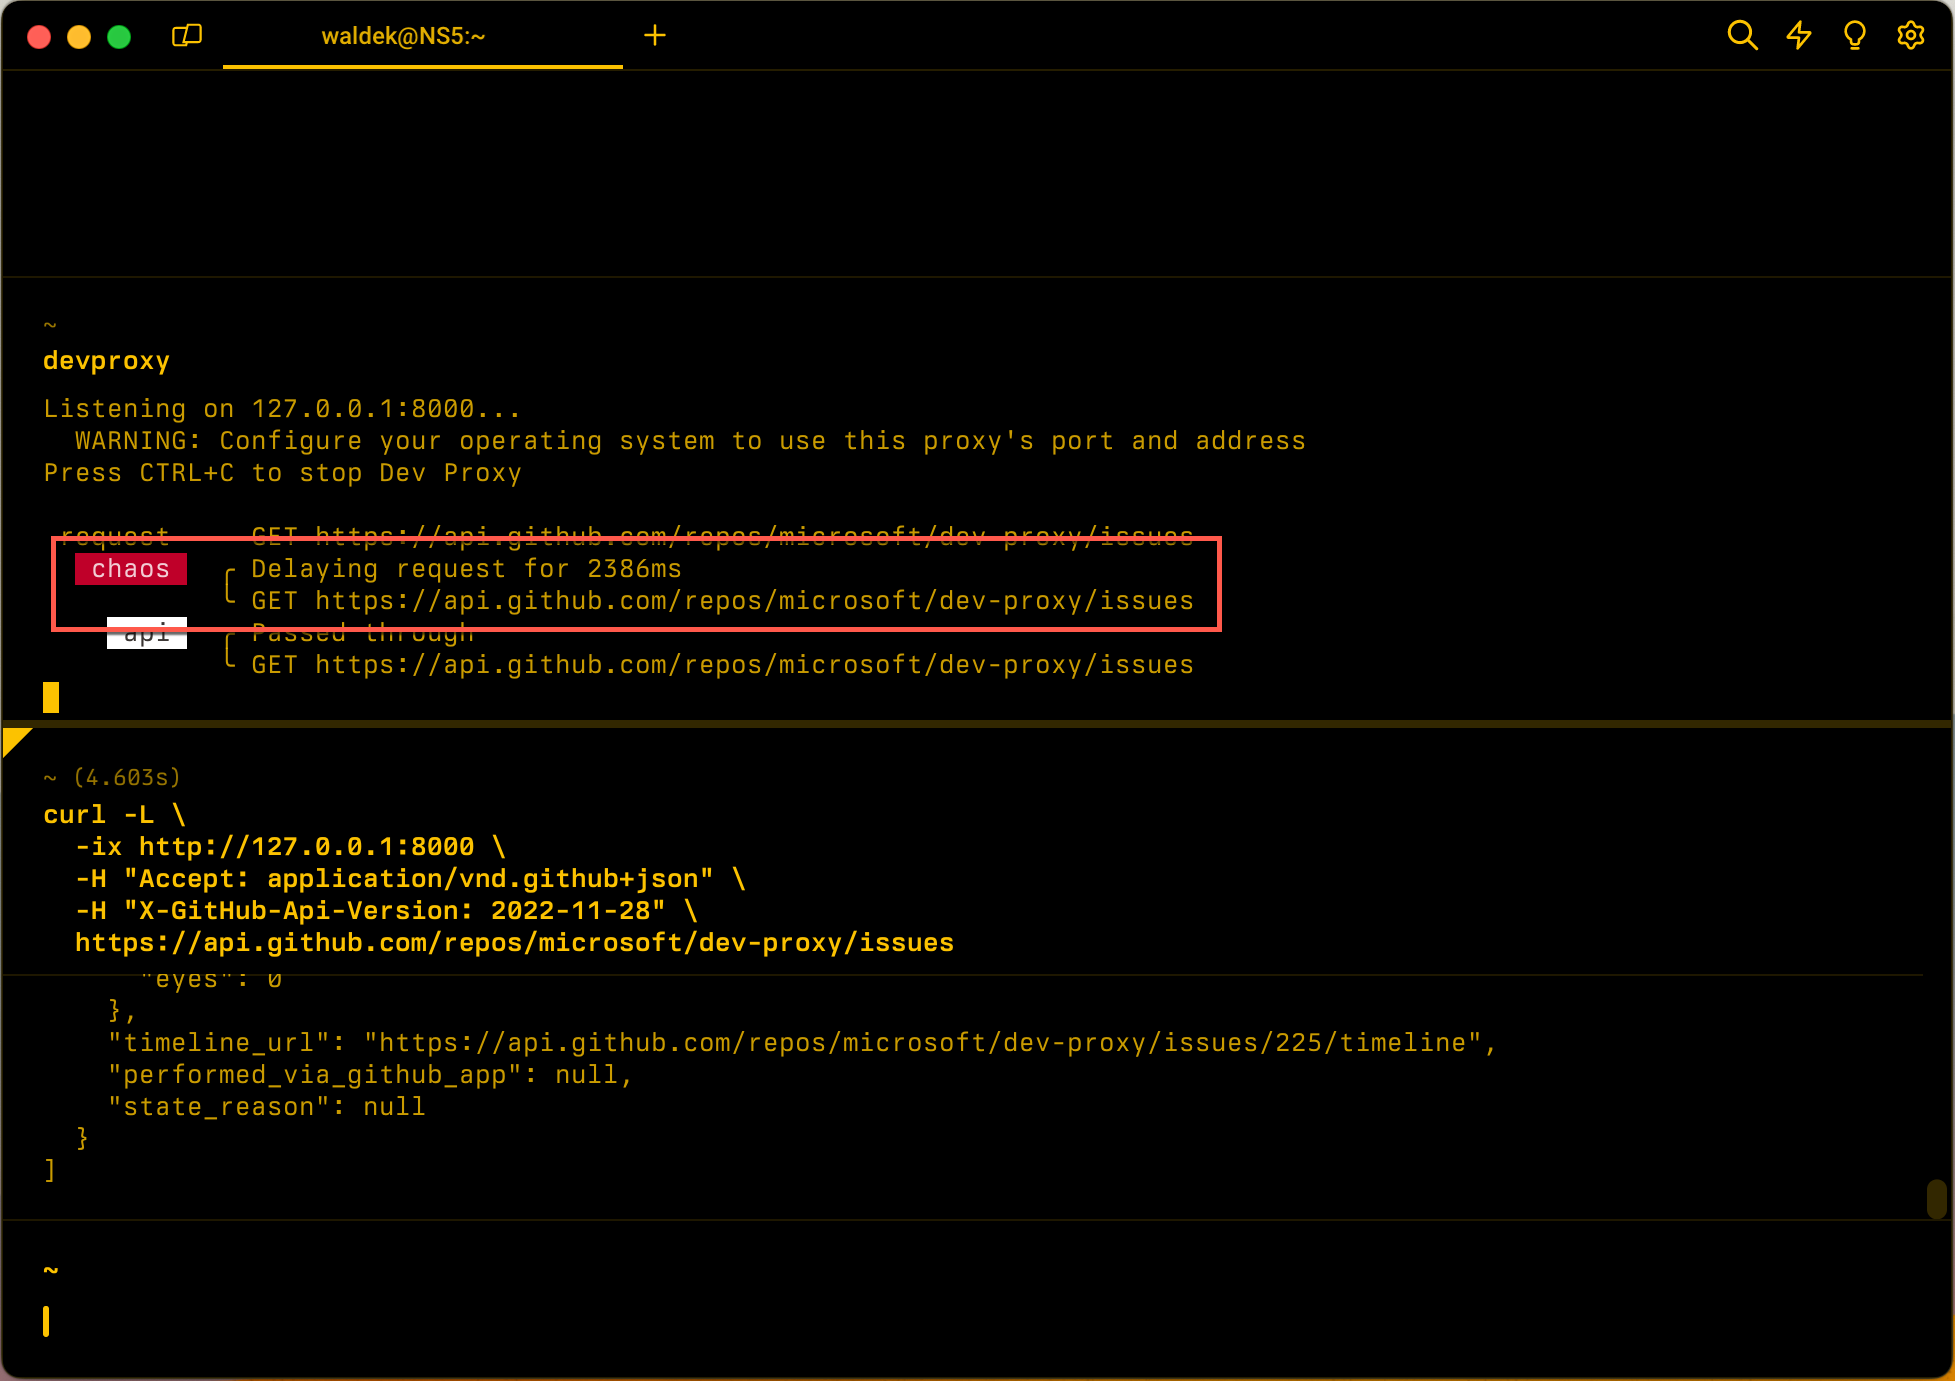Click the red chaos label badge
1955x1381 pixels.
131,569
